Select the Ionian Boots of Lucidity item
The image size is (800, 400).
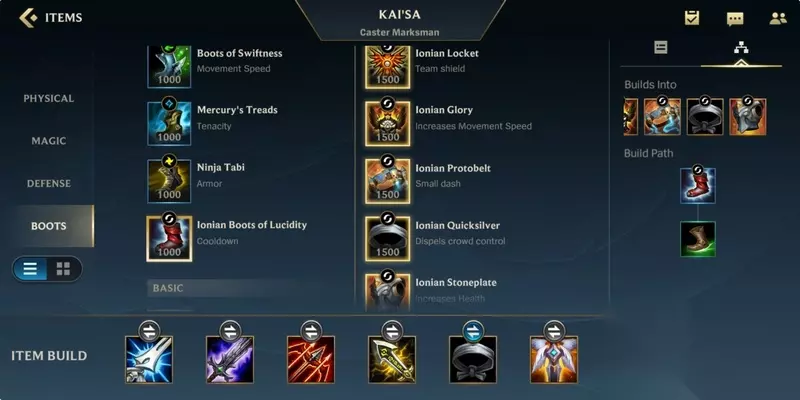click(227, 238)
